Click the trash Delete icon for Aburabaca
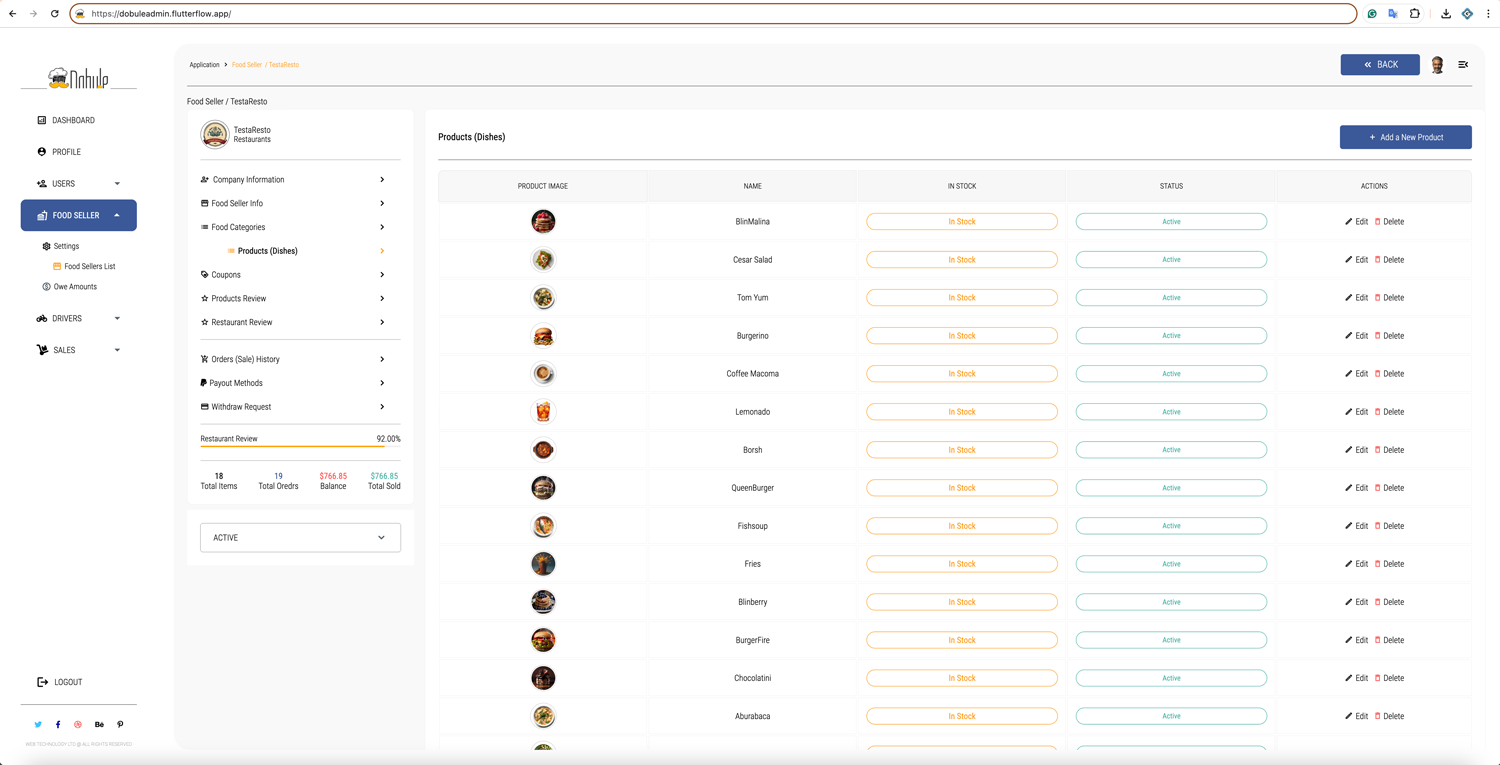The height and width of the screenshot is (765, 1500). tap(1377, 715)
